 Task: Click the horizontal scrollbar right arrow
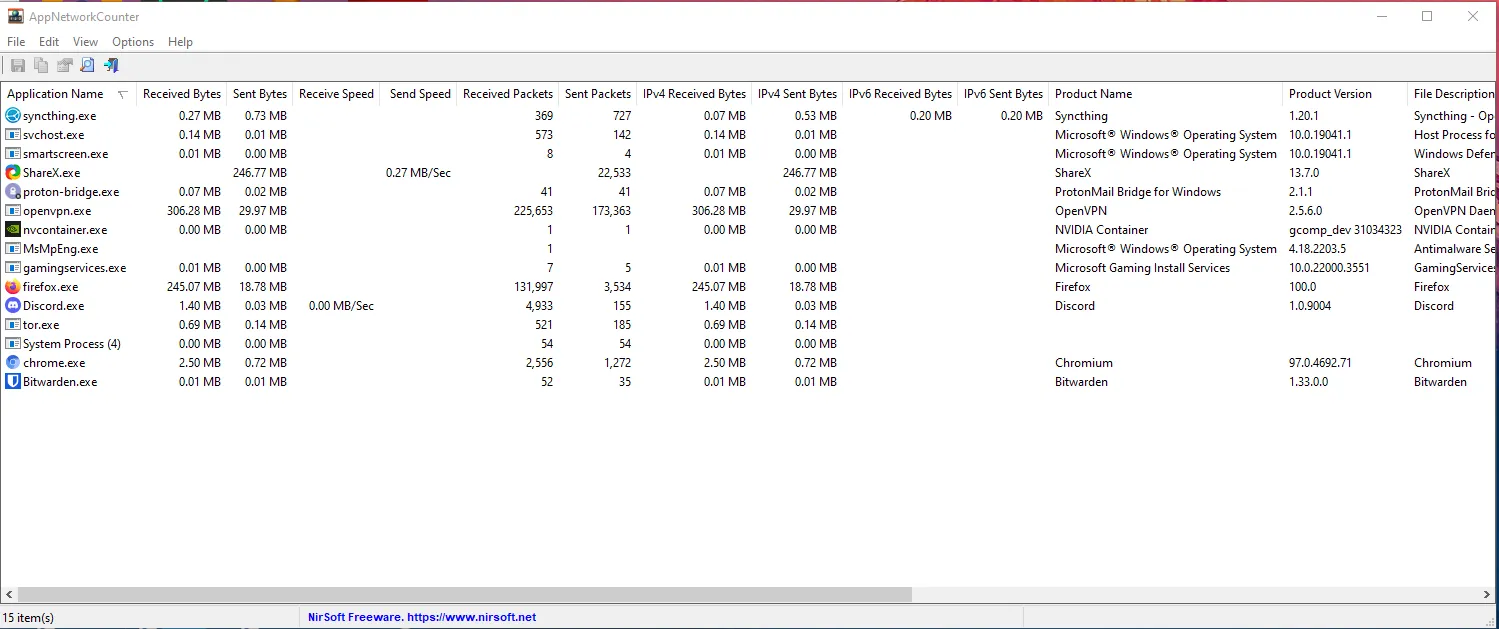point(1488,594)
